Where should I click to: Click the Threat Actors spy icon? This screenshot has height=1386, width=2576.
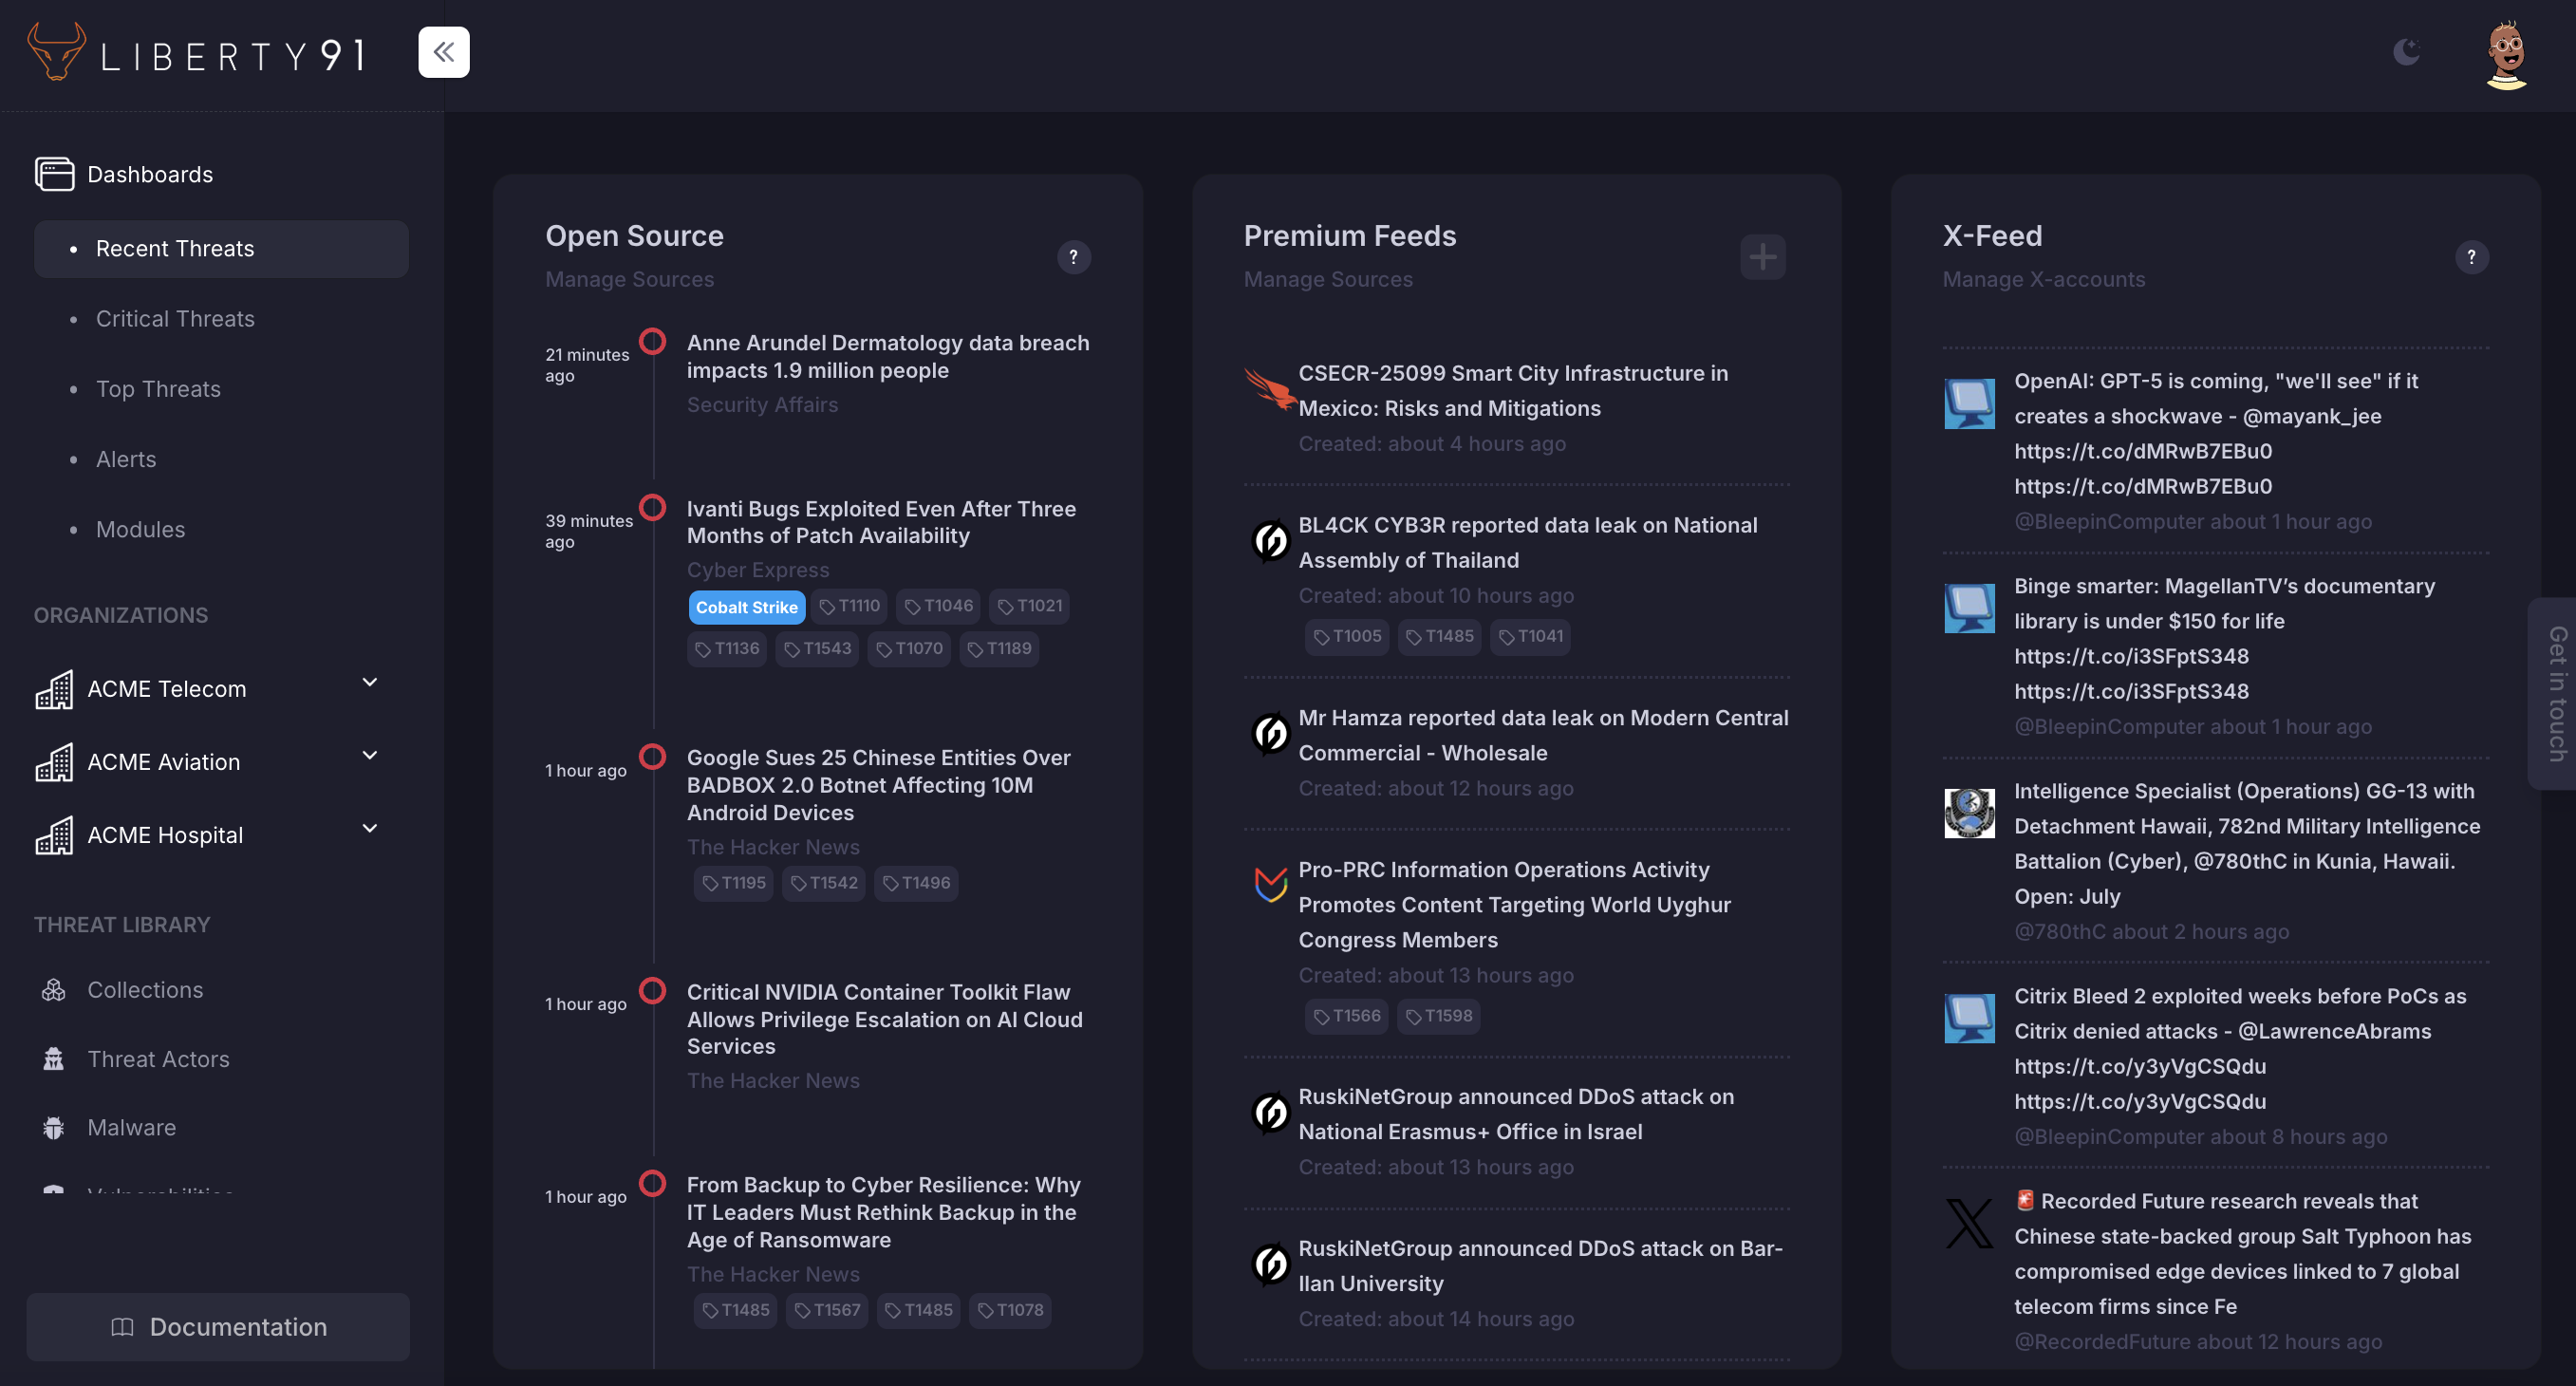(x=54, y=1059)
